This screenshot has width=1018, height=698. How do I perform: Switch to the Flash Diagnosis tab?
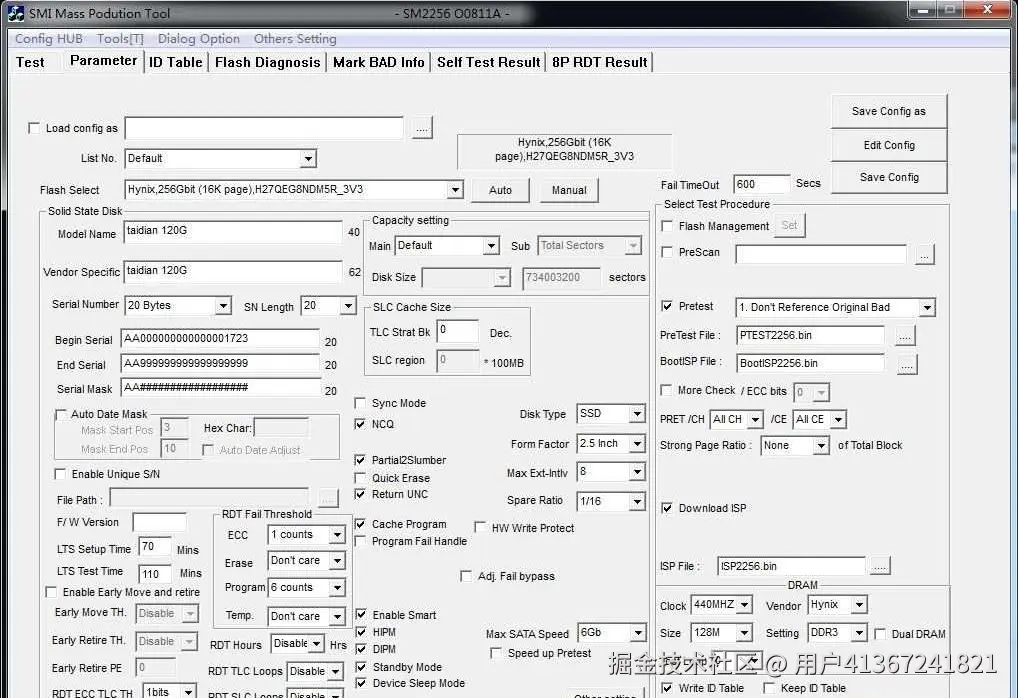click(267, 62)
